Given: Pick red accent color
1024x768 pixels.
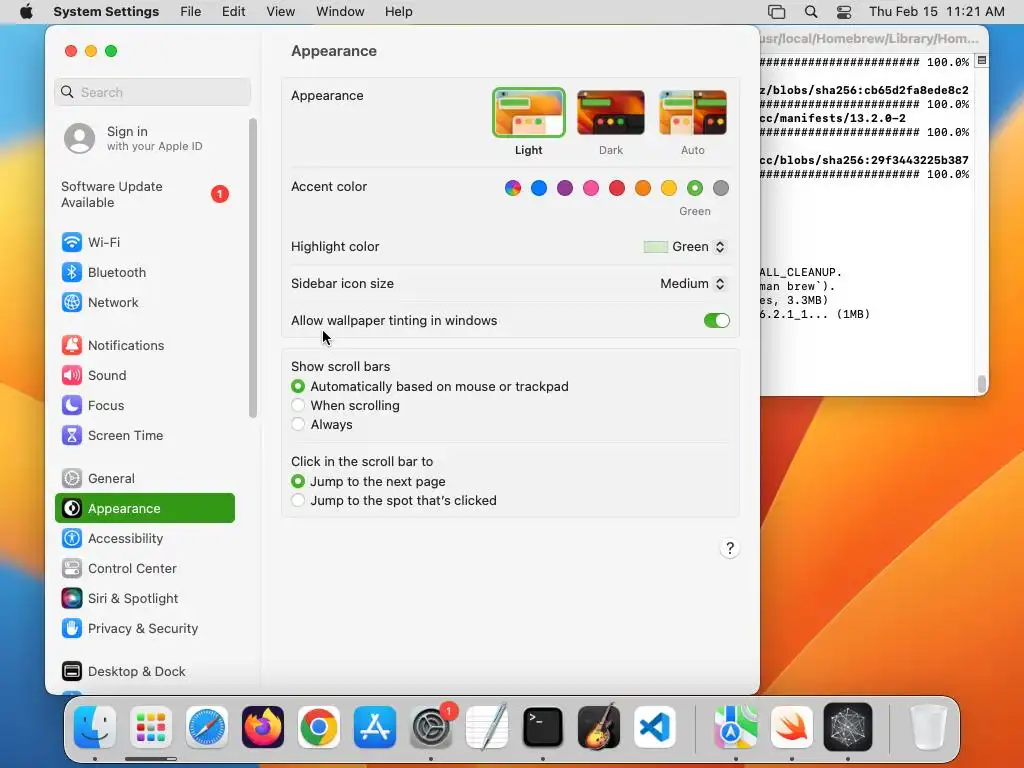Looking at the screenshot, I should pyautogui.click(x=617, y=189).
